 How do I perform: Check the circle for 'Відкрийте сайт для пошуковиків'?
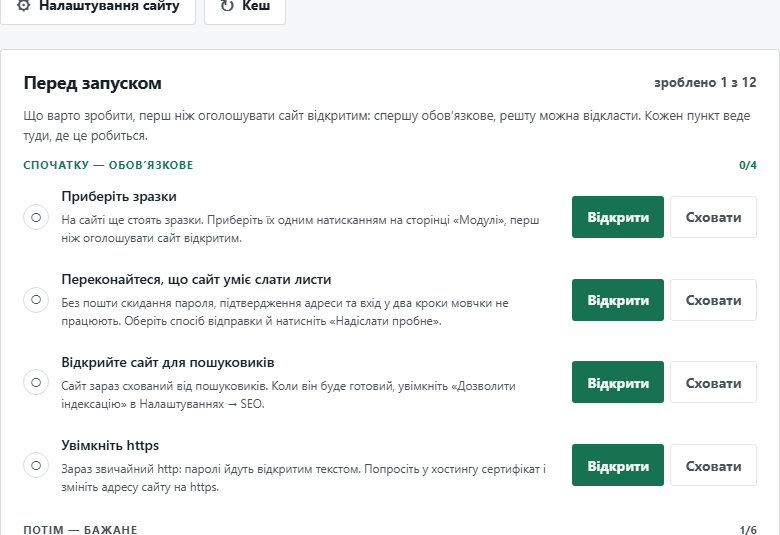click(36, 382)
